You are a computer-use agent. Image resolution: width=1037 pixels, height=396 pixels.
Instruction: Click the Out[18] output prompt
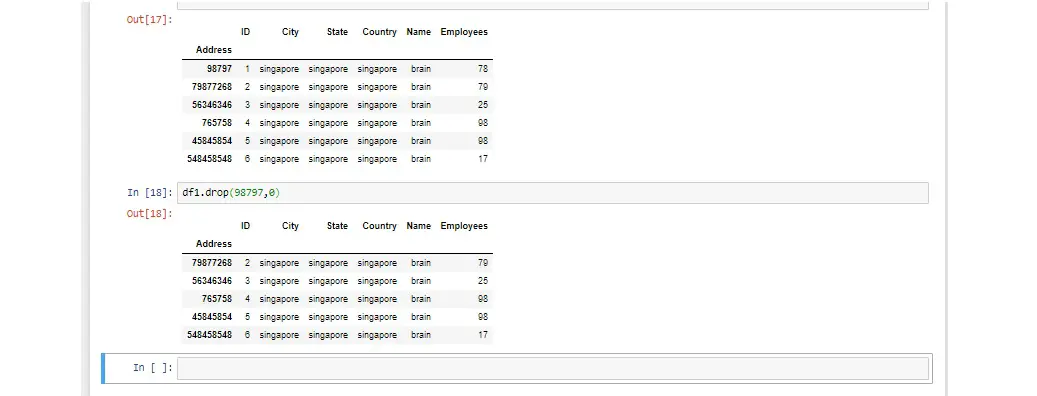[x=149, y=214]
